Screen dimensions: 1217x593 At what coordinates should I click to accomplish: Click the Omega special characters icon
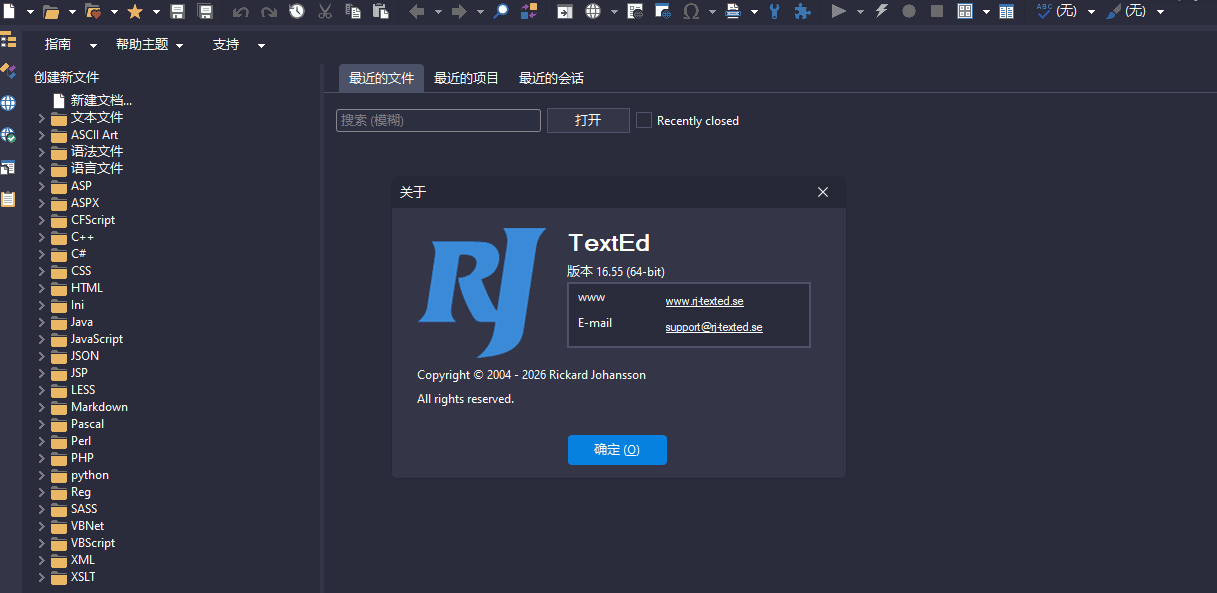tap(691, 11)
